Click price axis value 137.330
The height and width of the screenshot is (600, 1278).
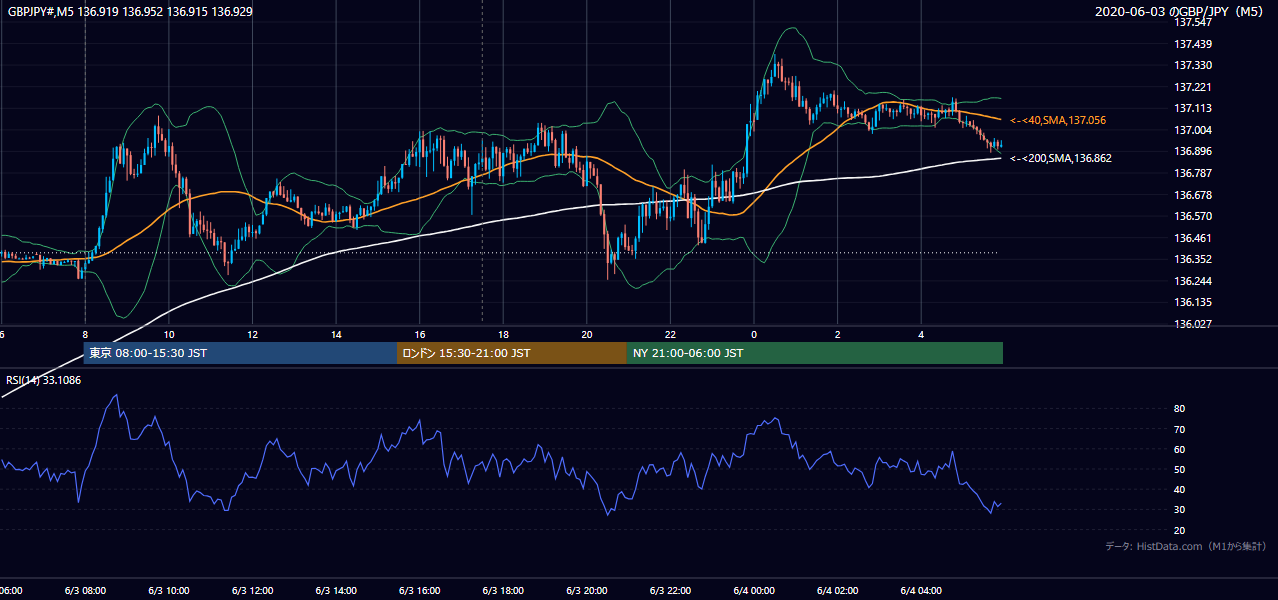pos(1193,65)
